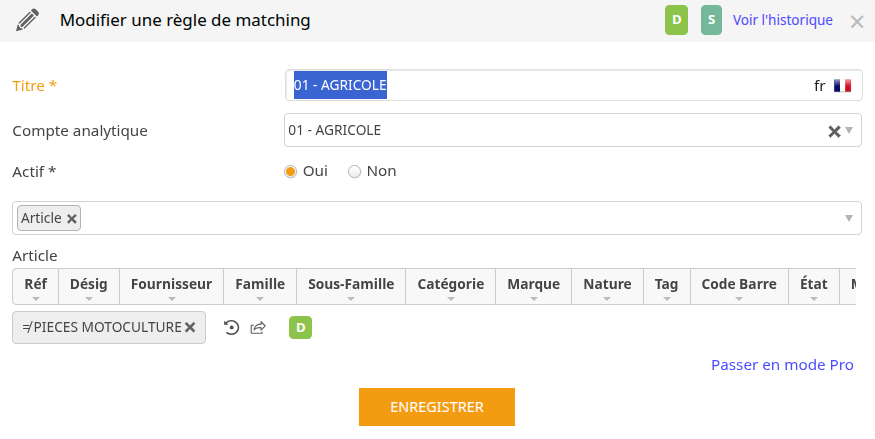Viewport: 875px width, 439px height.
Task: Click the ENREGISTRER button
Action: 437,407
